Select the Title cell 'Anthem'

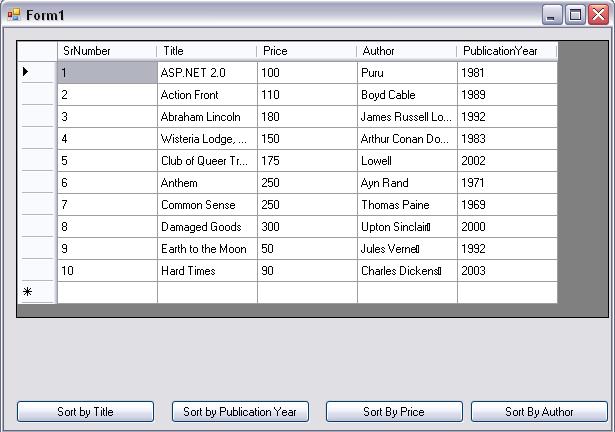tap(207, 182)
